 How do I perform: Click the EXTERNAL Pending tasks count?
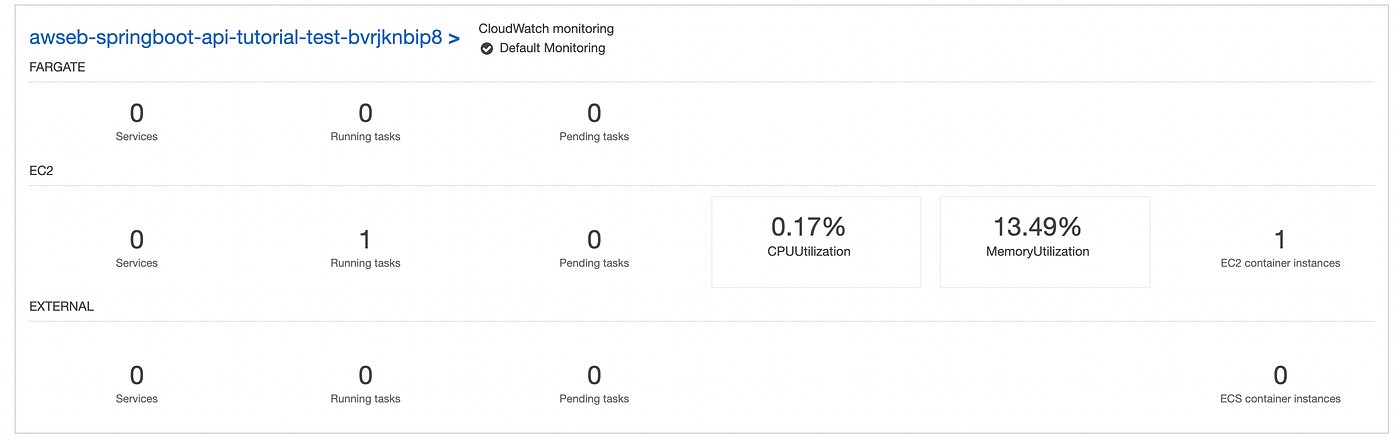tap(594, 376)
